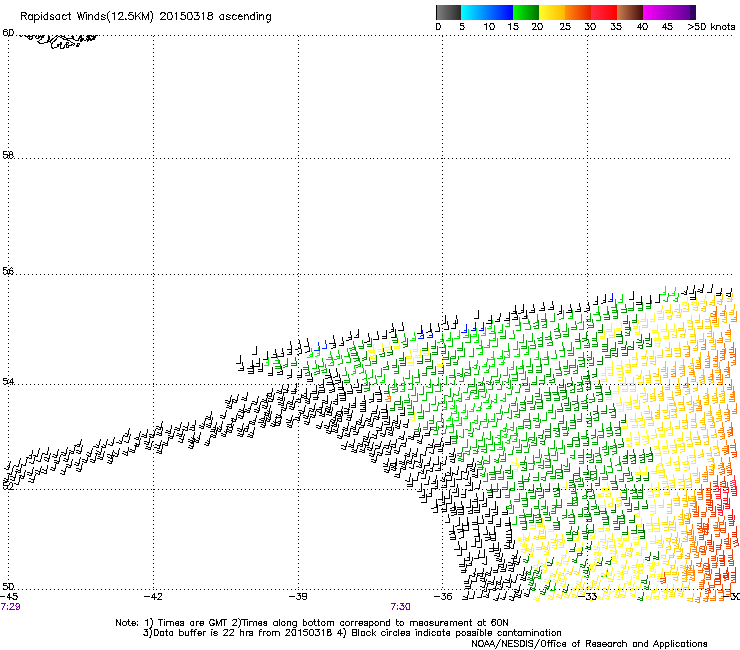Click the title text 'Rapidscat Winds(12.5KM) 20150318 ascending'
Viewport: 740px width, 650px height.
(x=146, y=17)
